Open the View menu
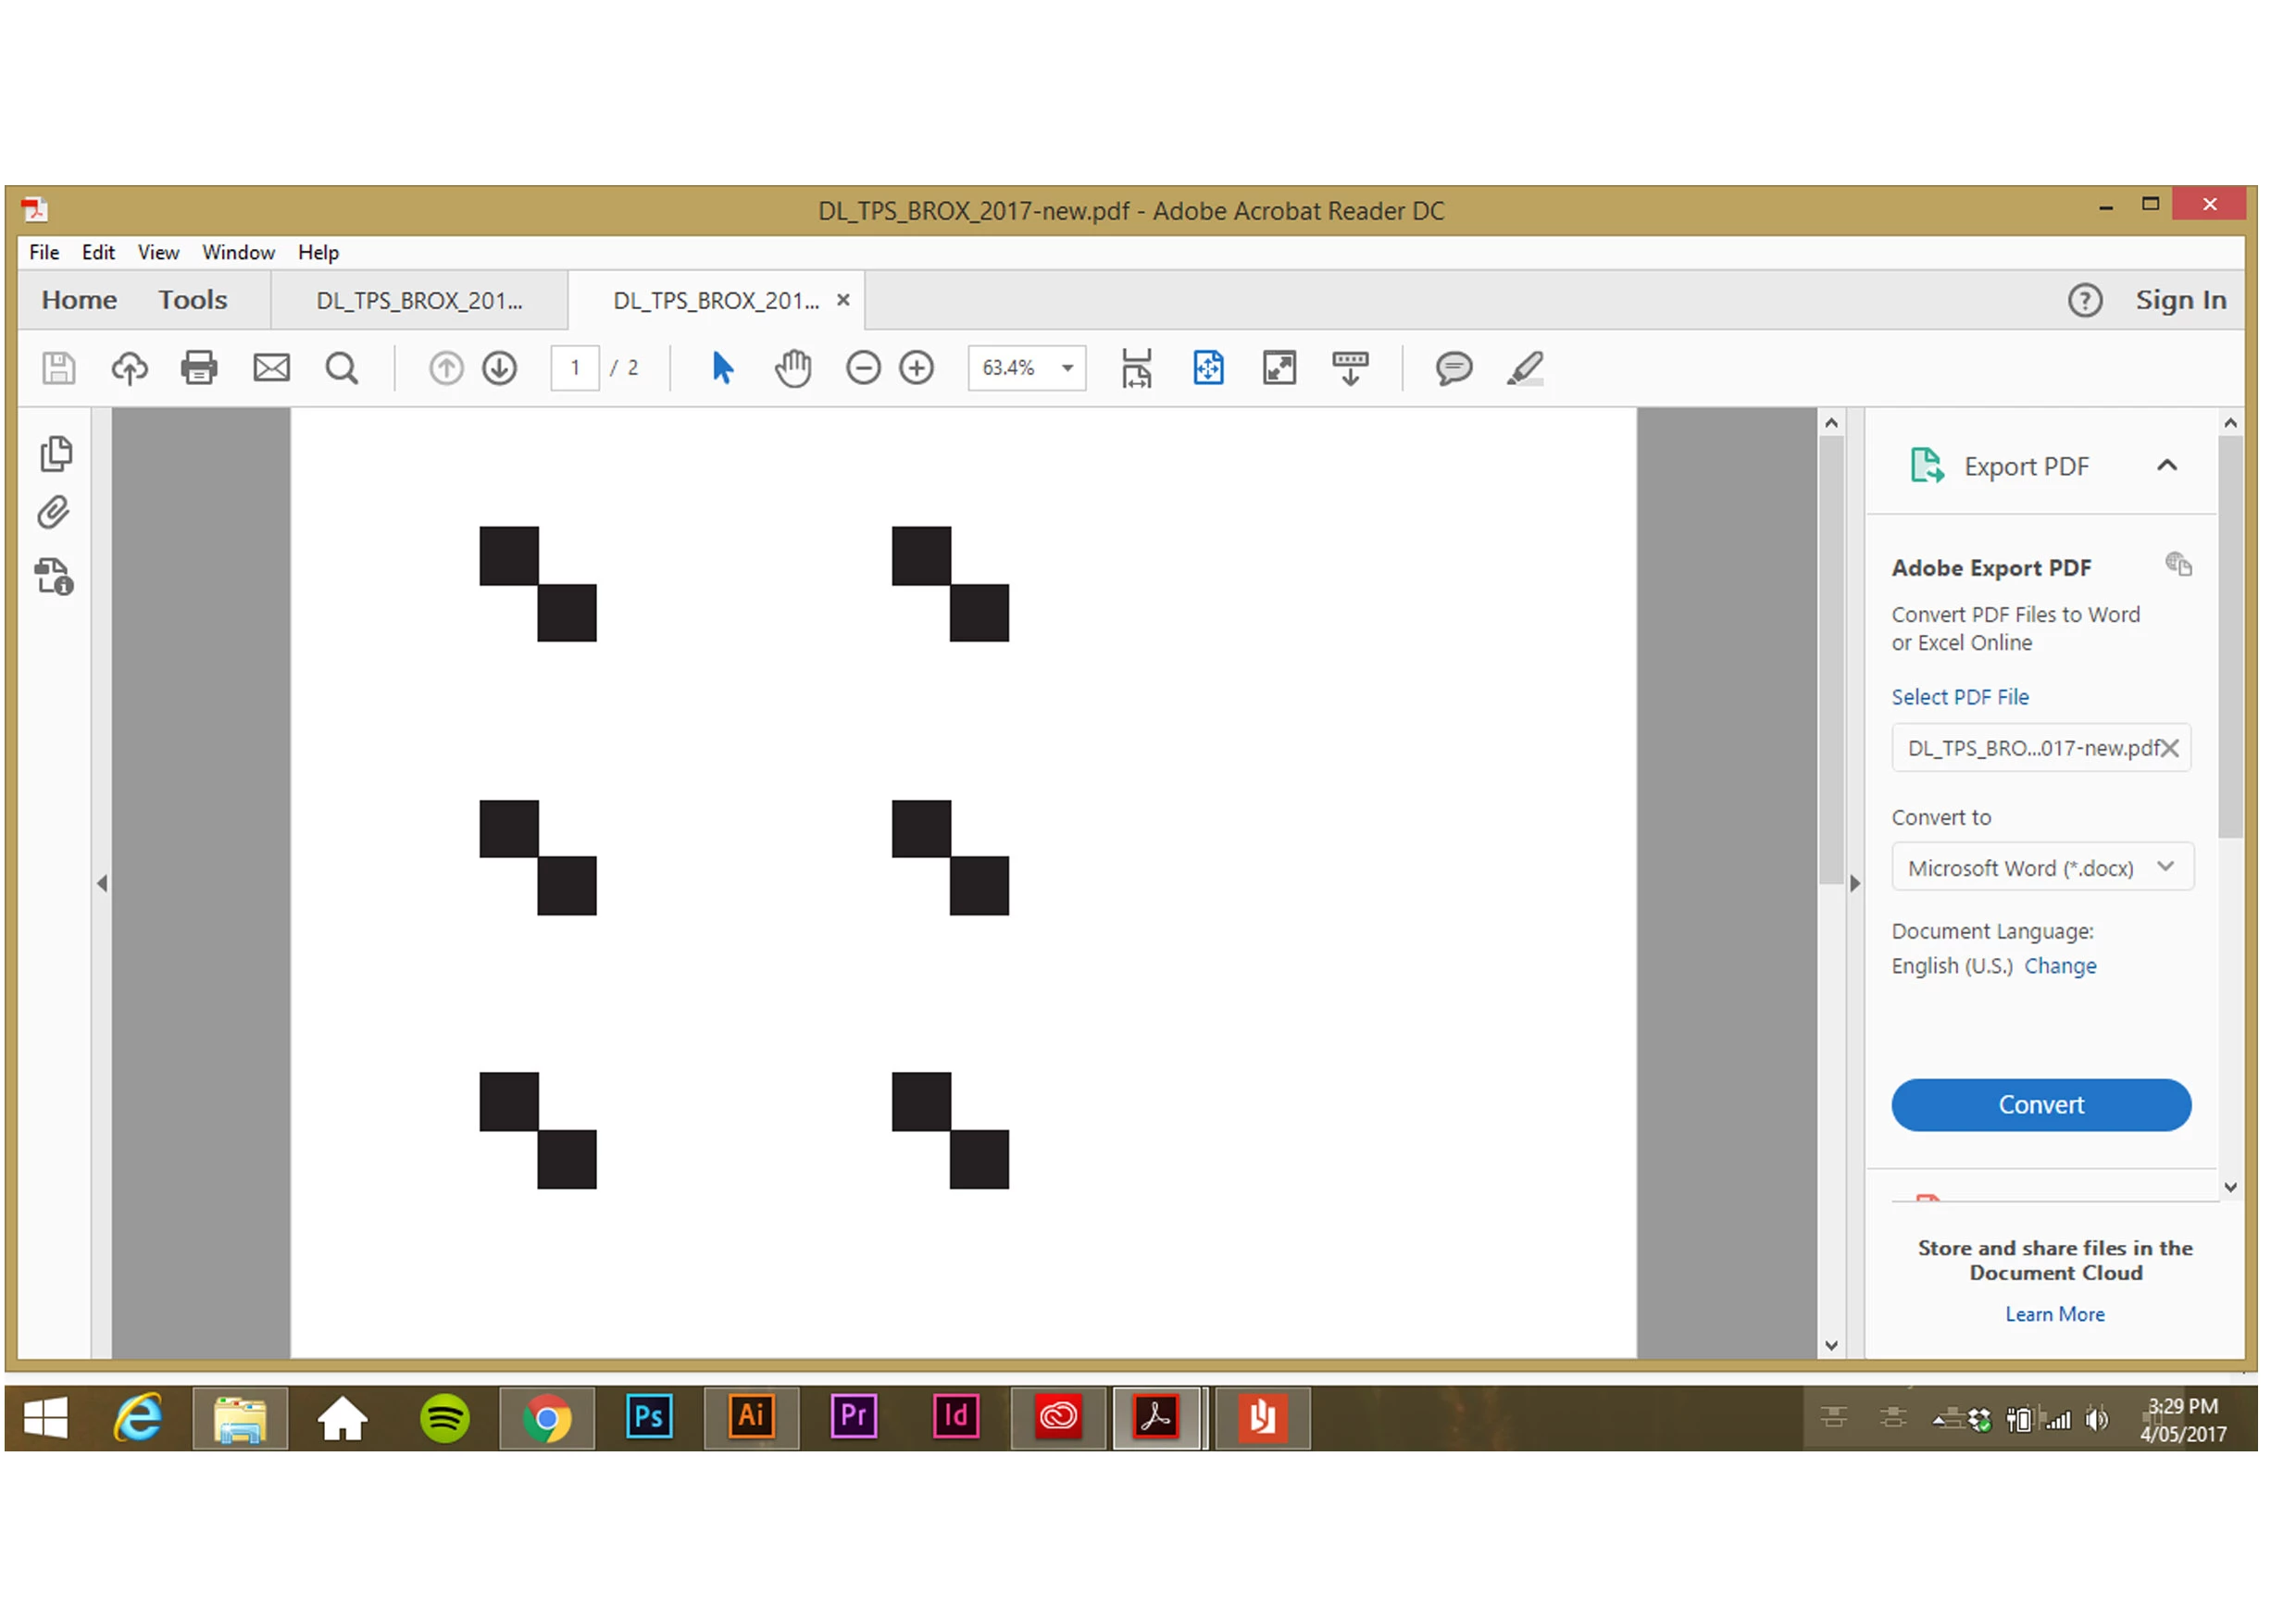Image resolution: width=2296 pixels, height=1618 pixels. (158, 252)
